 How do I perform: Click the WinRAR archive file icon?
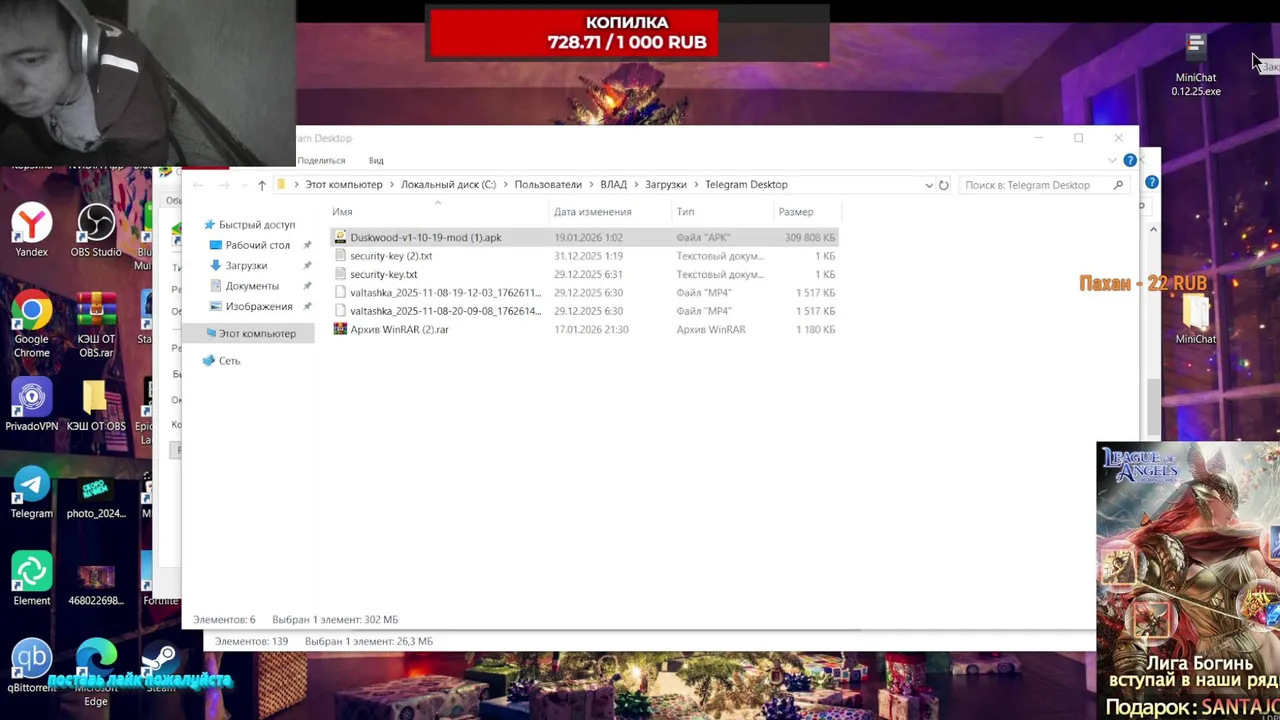(x=340, y=329)
